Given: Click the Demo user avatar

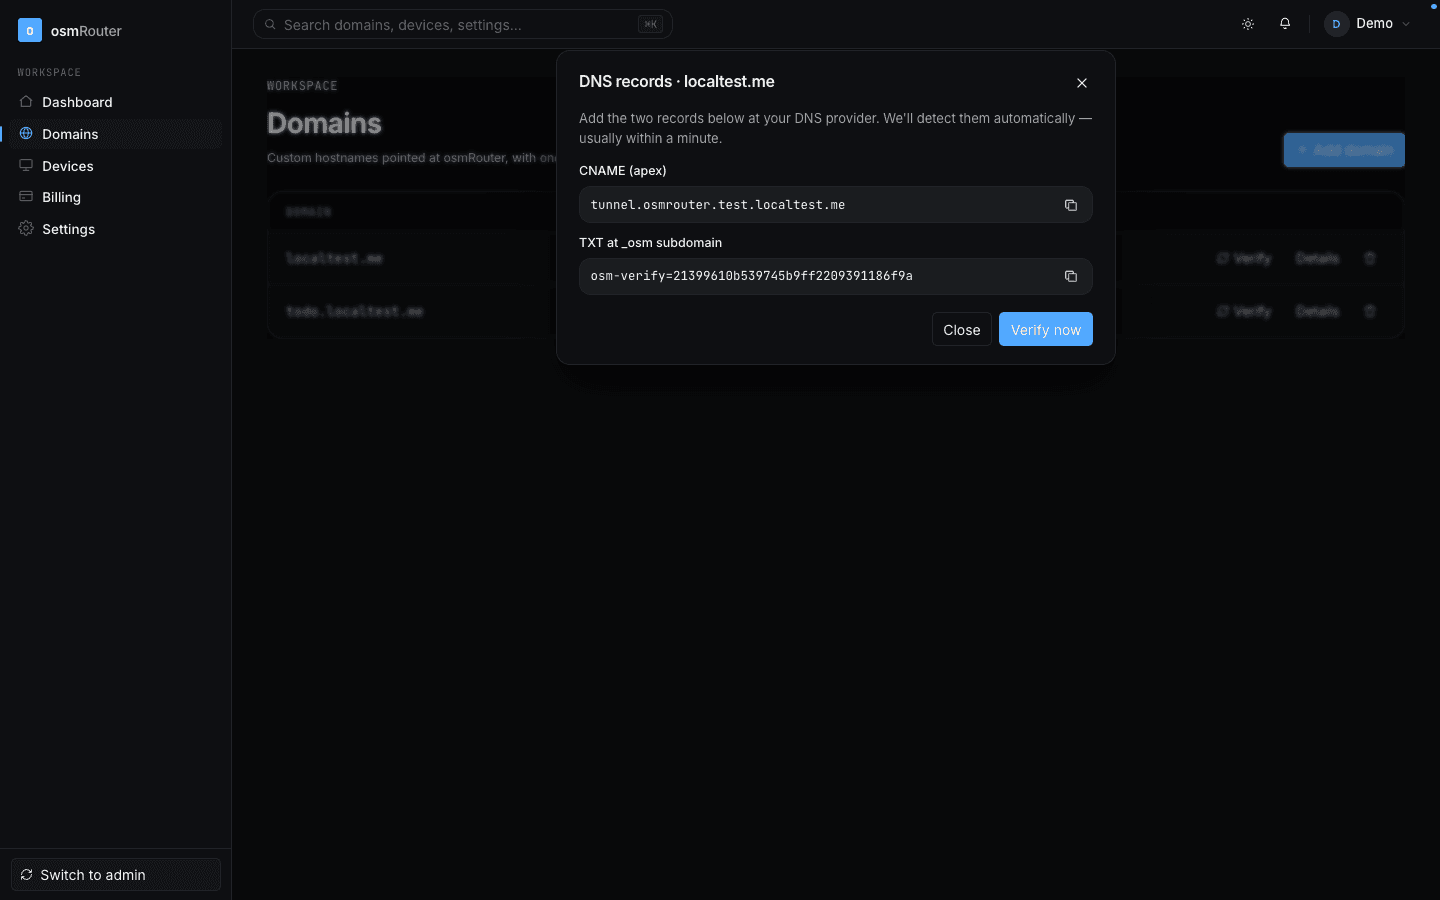Looking at the screenshot, I should (1336, 24).
